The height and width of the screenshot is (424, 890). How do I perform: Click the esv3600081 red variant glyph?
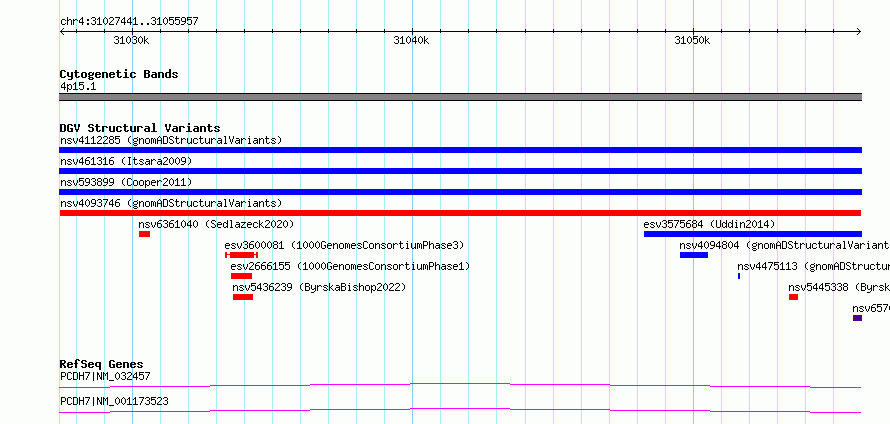[241, 255]
